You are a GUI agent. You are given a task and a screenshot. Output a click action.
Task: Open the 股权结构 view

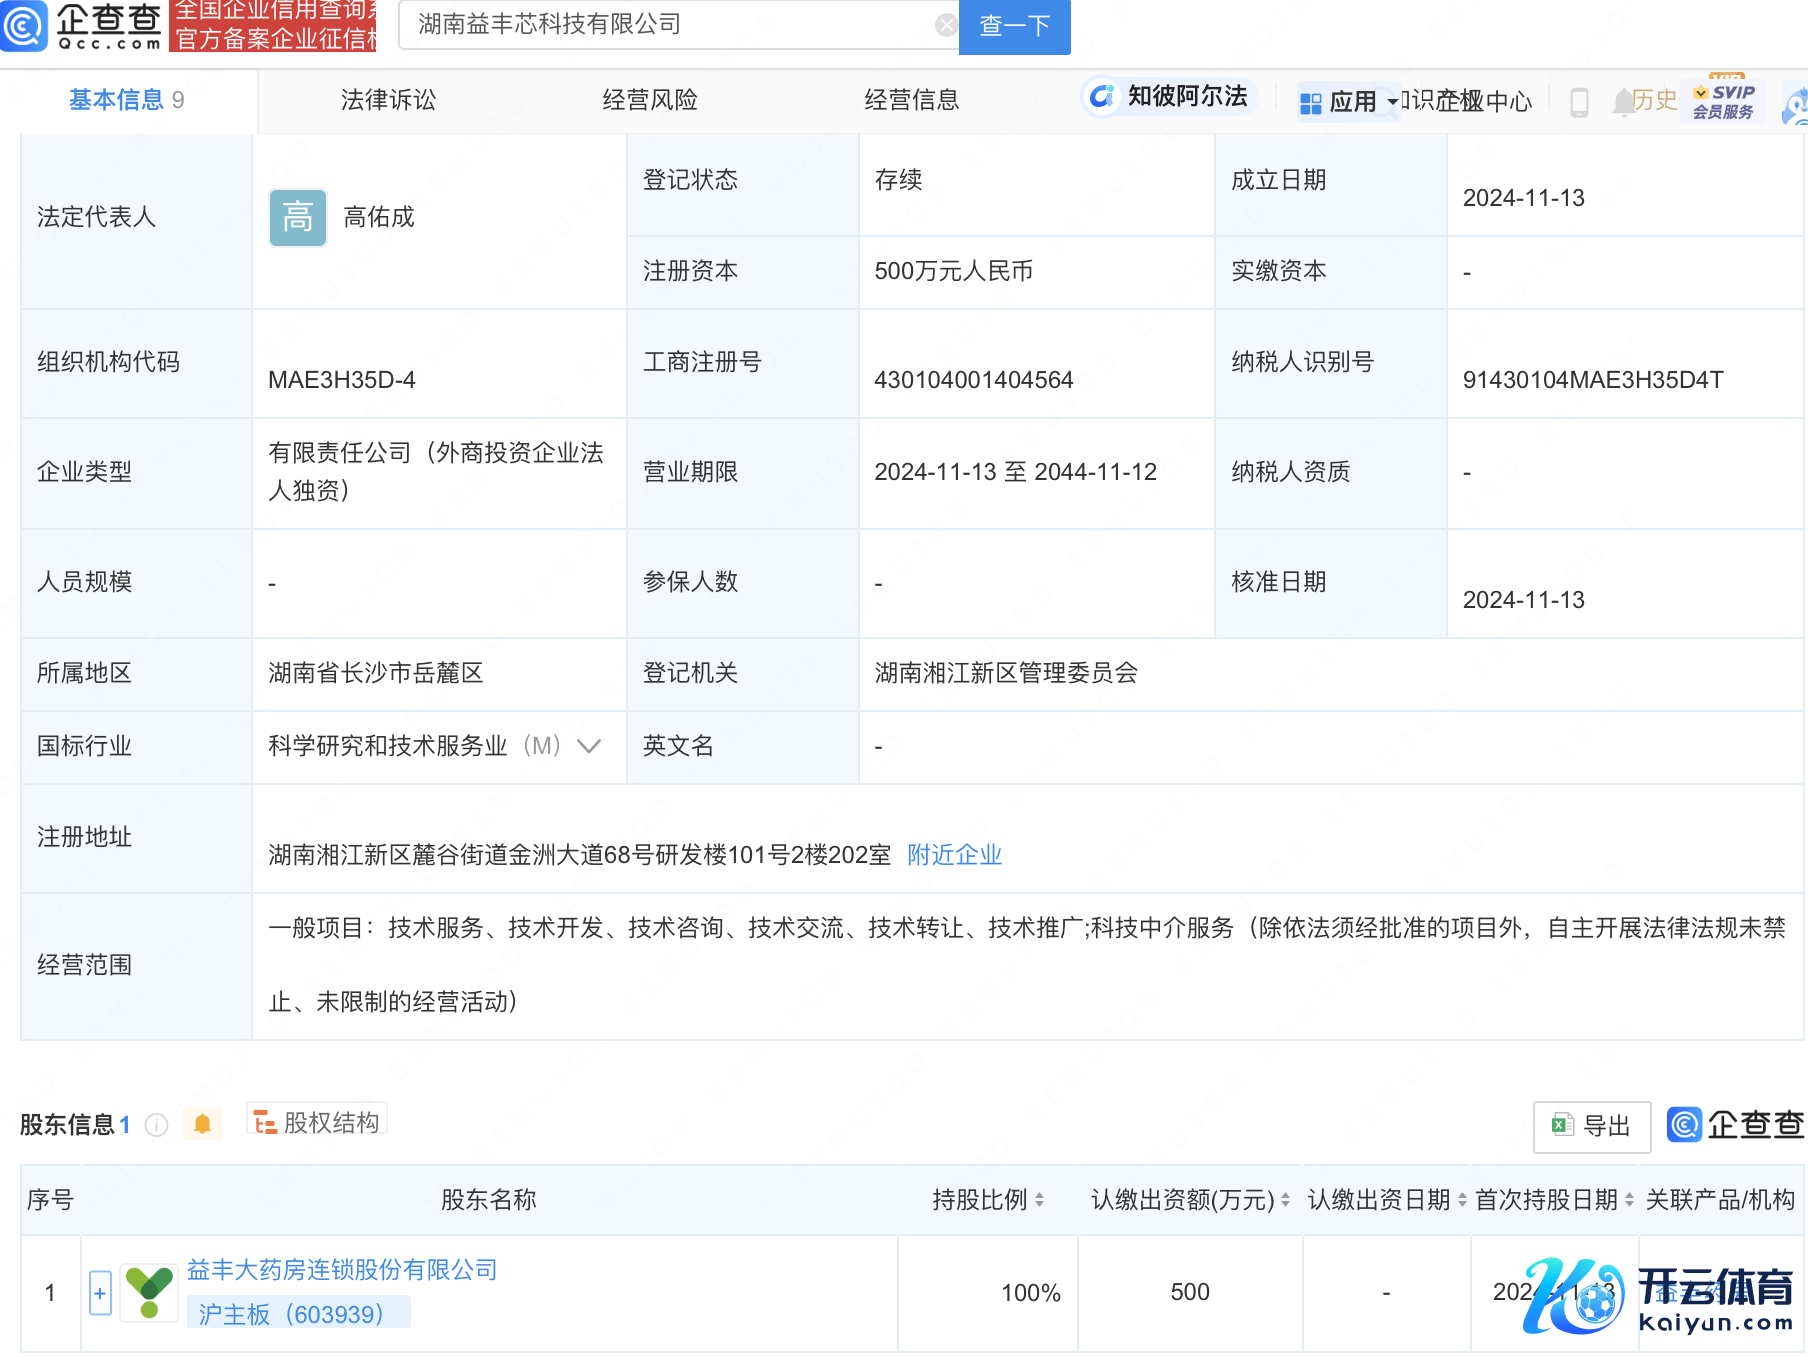click(x=317, y=1123)
